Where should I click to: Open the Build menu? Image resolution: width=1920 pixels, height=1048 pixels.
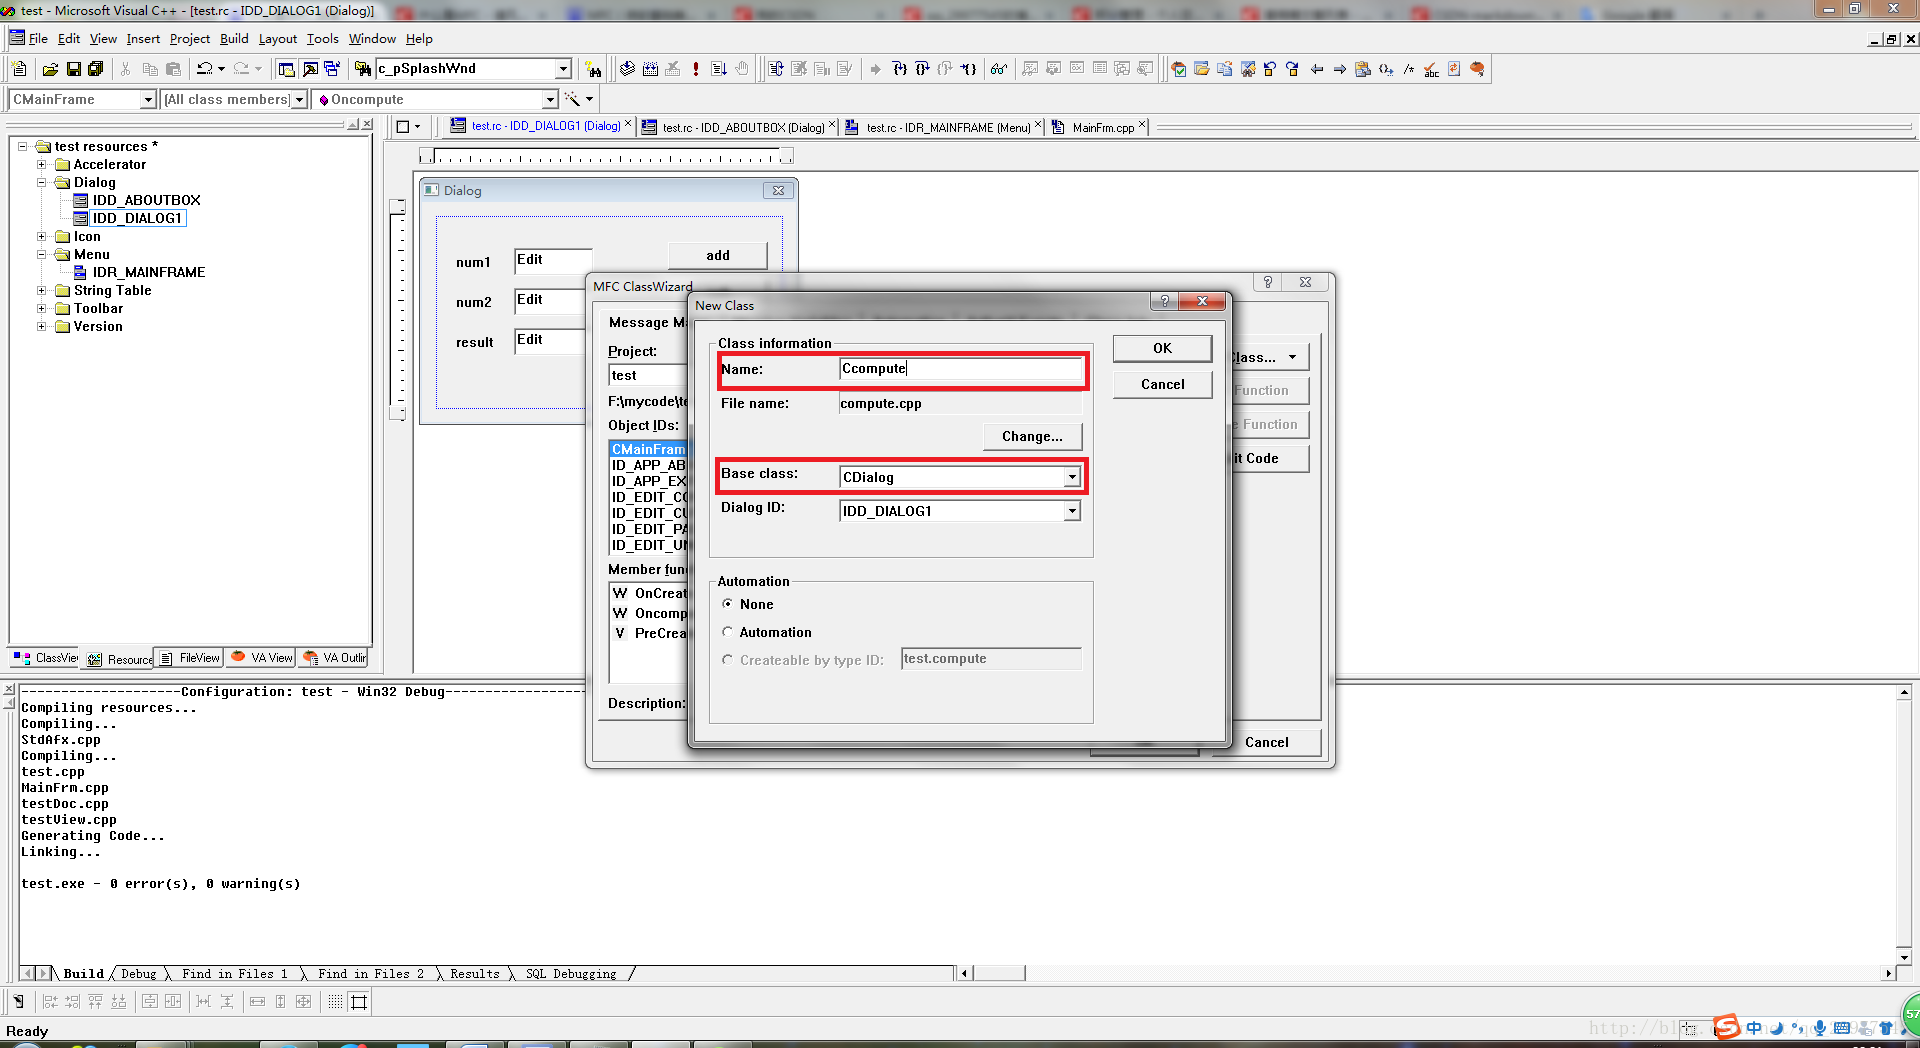[x=234, y=39]
